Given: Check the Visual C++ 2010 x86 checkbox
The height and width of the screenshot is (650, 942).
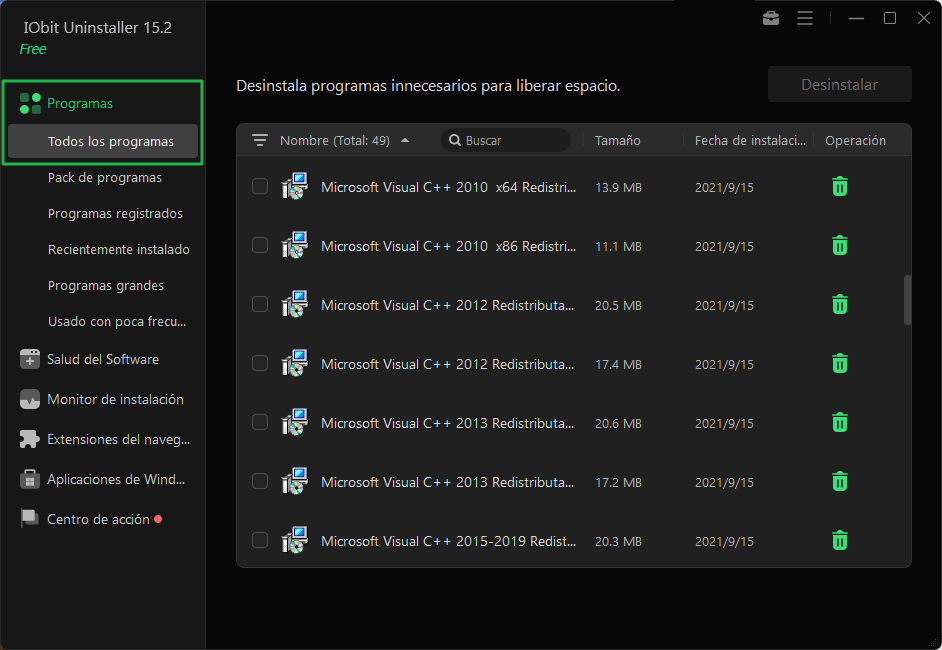Looking at the screenshot, I should (x=260, y=245).
